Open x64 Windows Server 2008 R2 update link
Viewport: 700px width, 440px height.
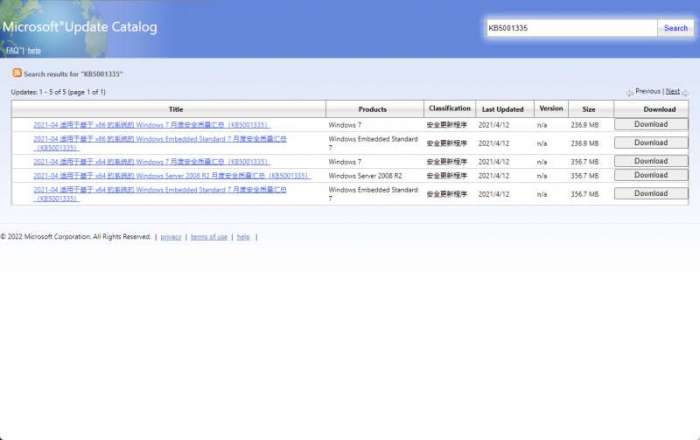click(171, 176)
